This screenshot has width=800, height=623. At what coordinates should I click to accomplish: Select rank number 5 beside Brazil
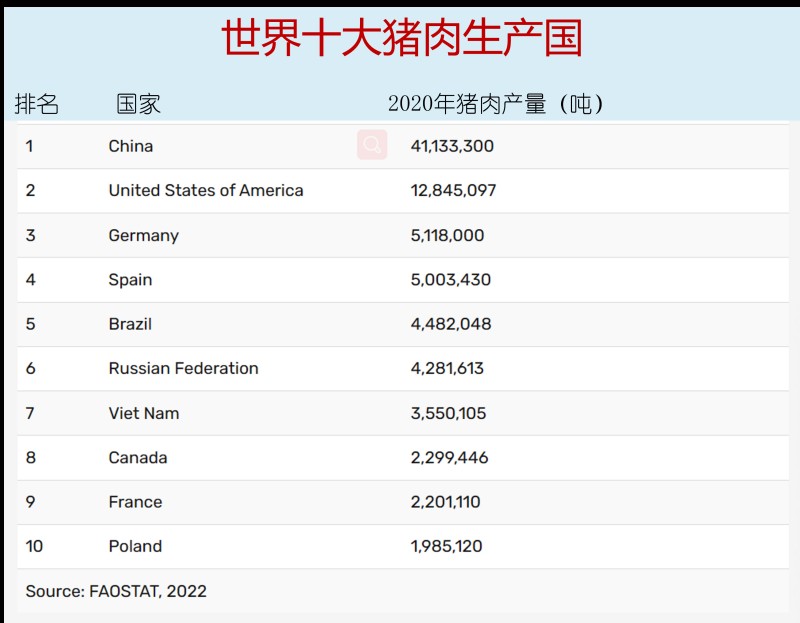coord(30,324)
